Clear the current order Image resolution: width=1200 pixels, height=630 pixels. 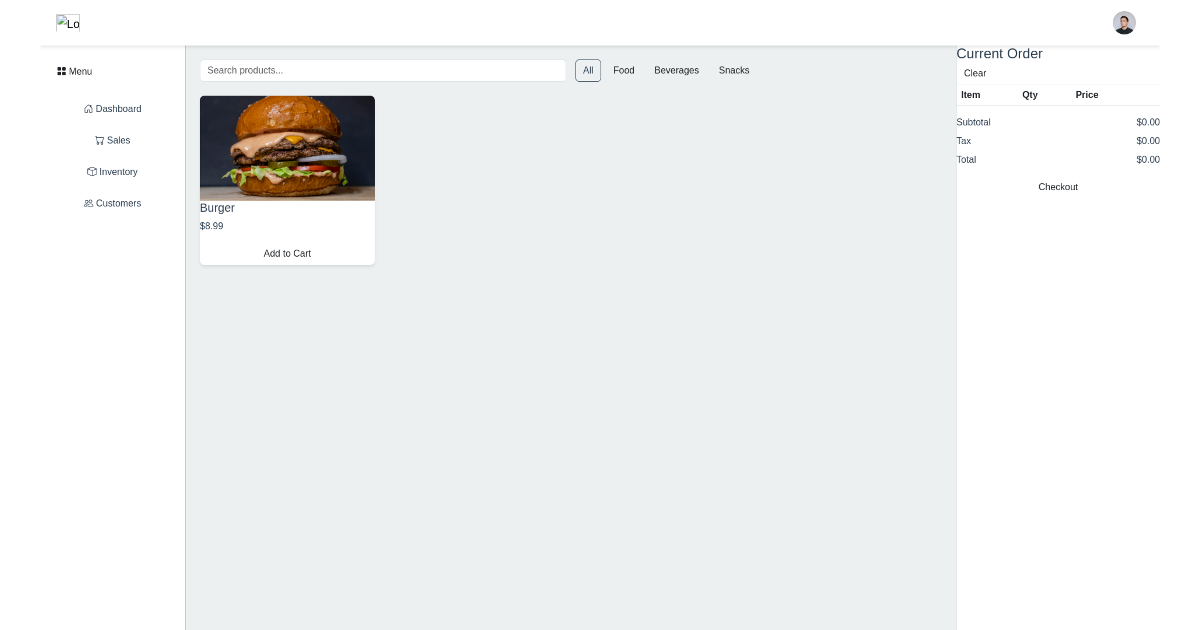point(974,73)
